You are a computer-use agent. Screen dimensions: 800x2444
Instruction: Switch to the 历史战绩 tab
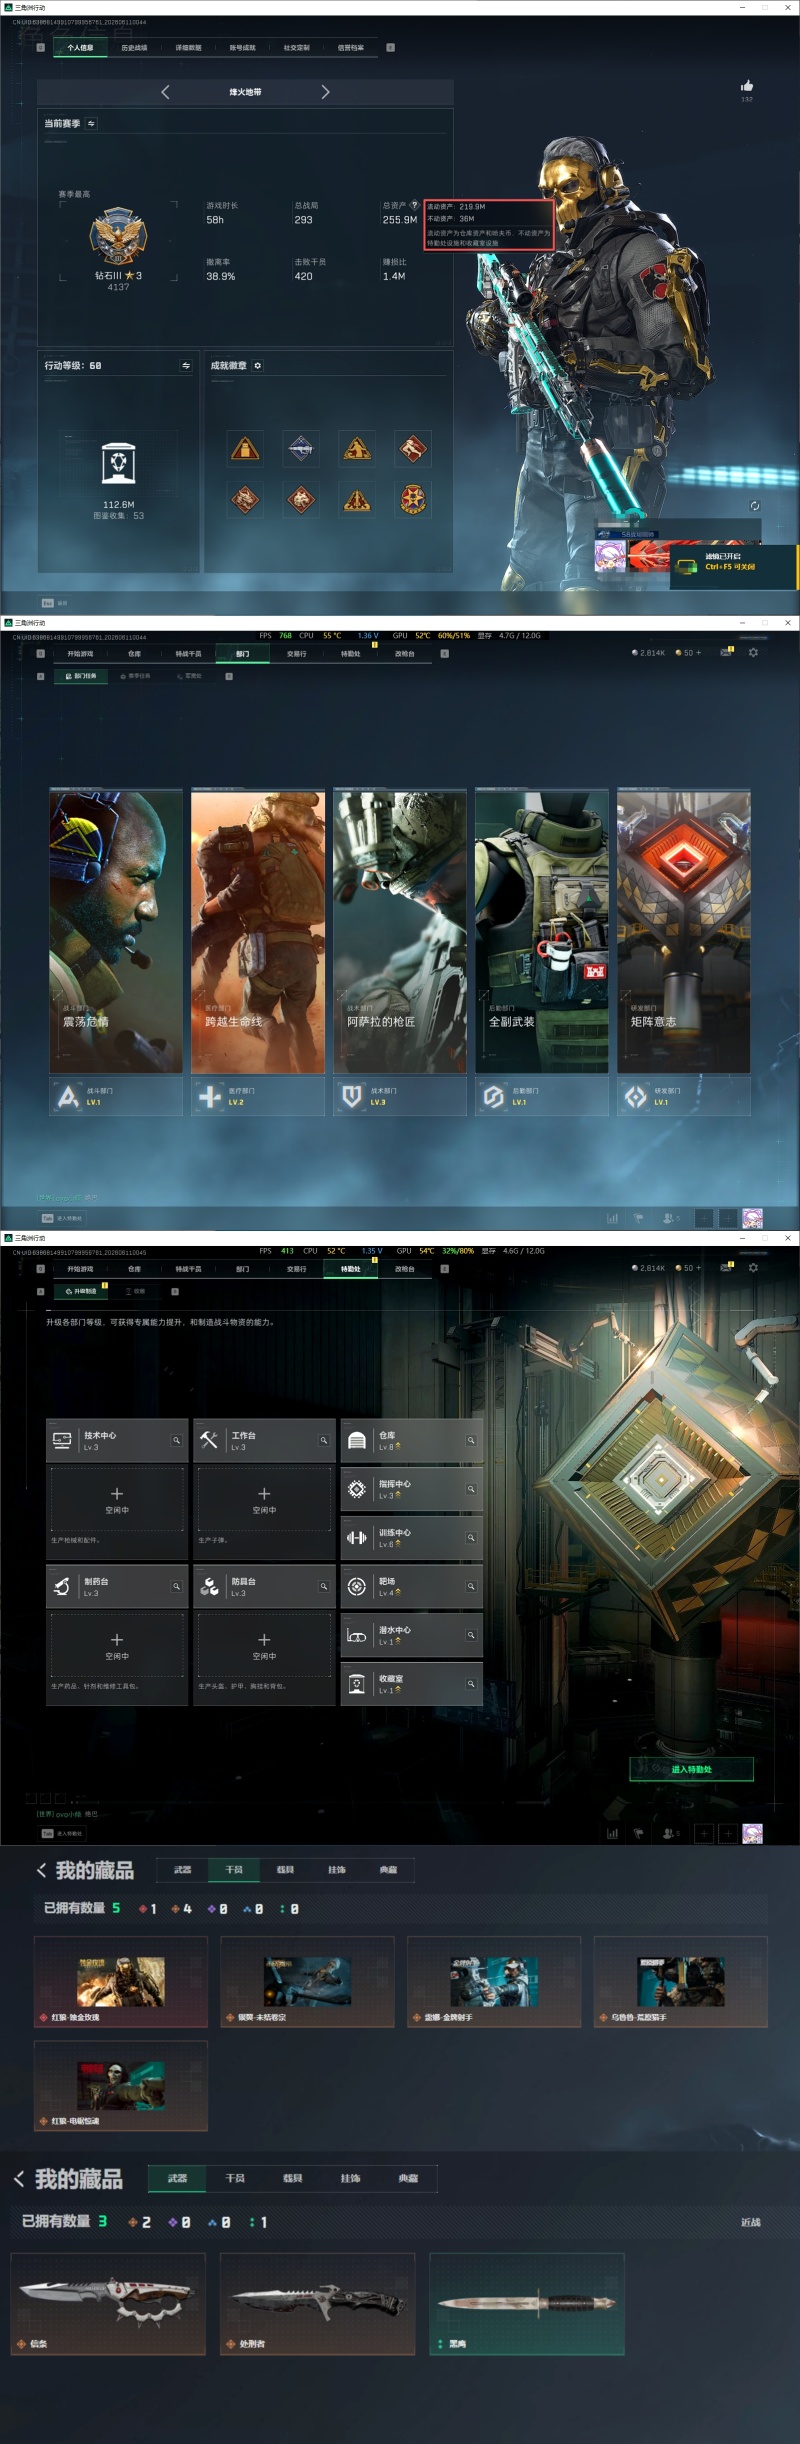(134, 48)
